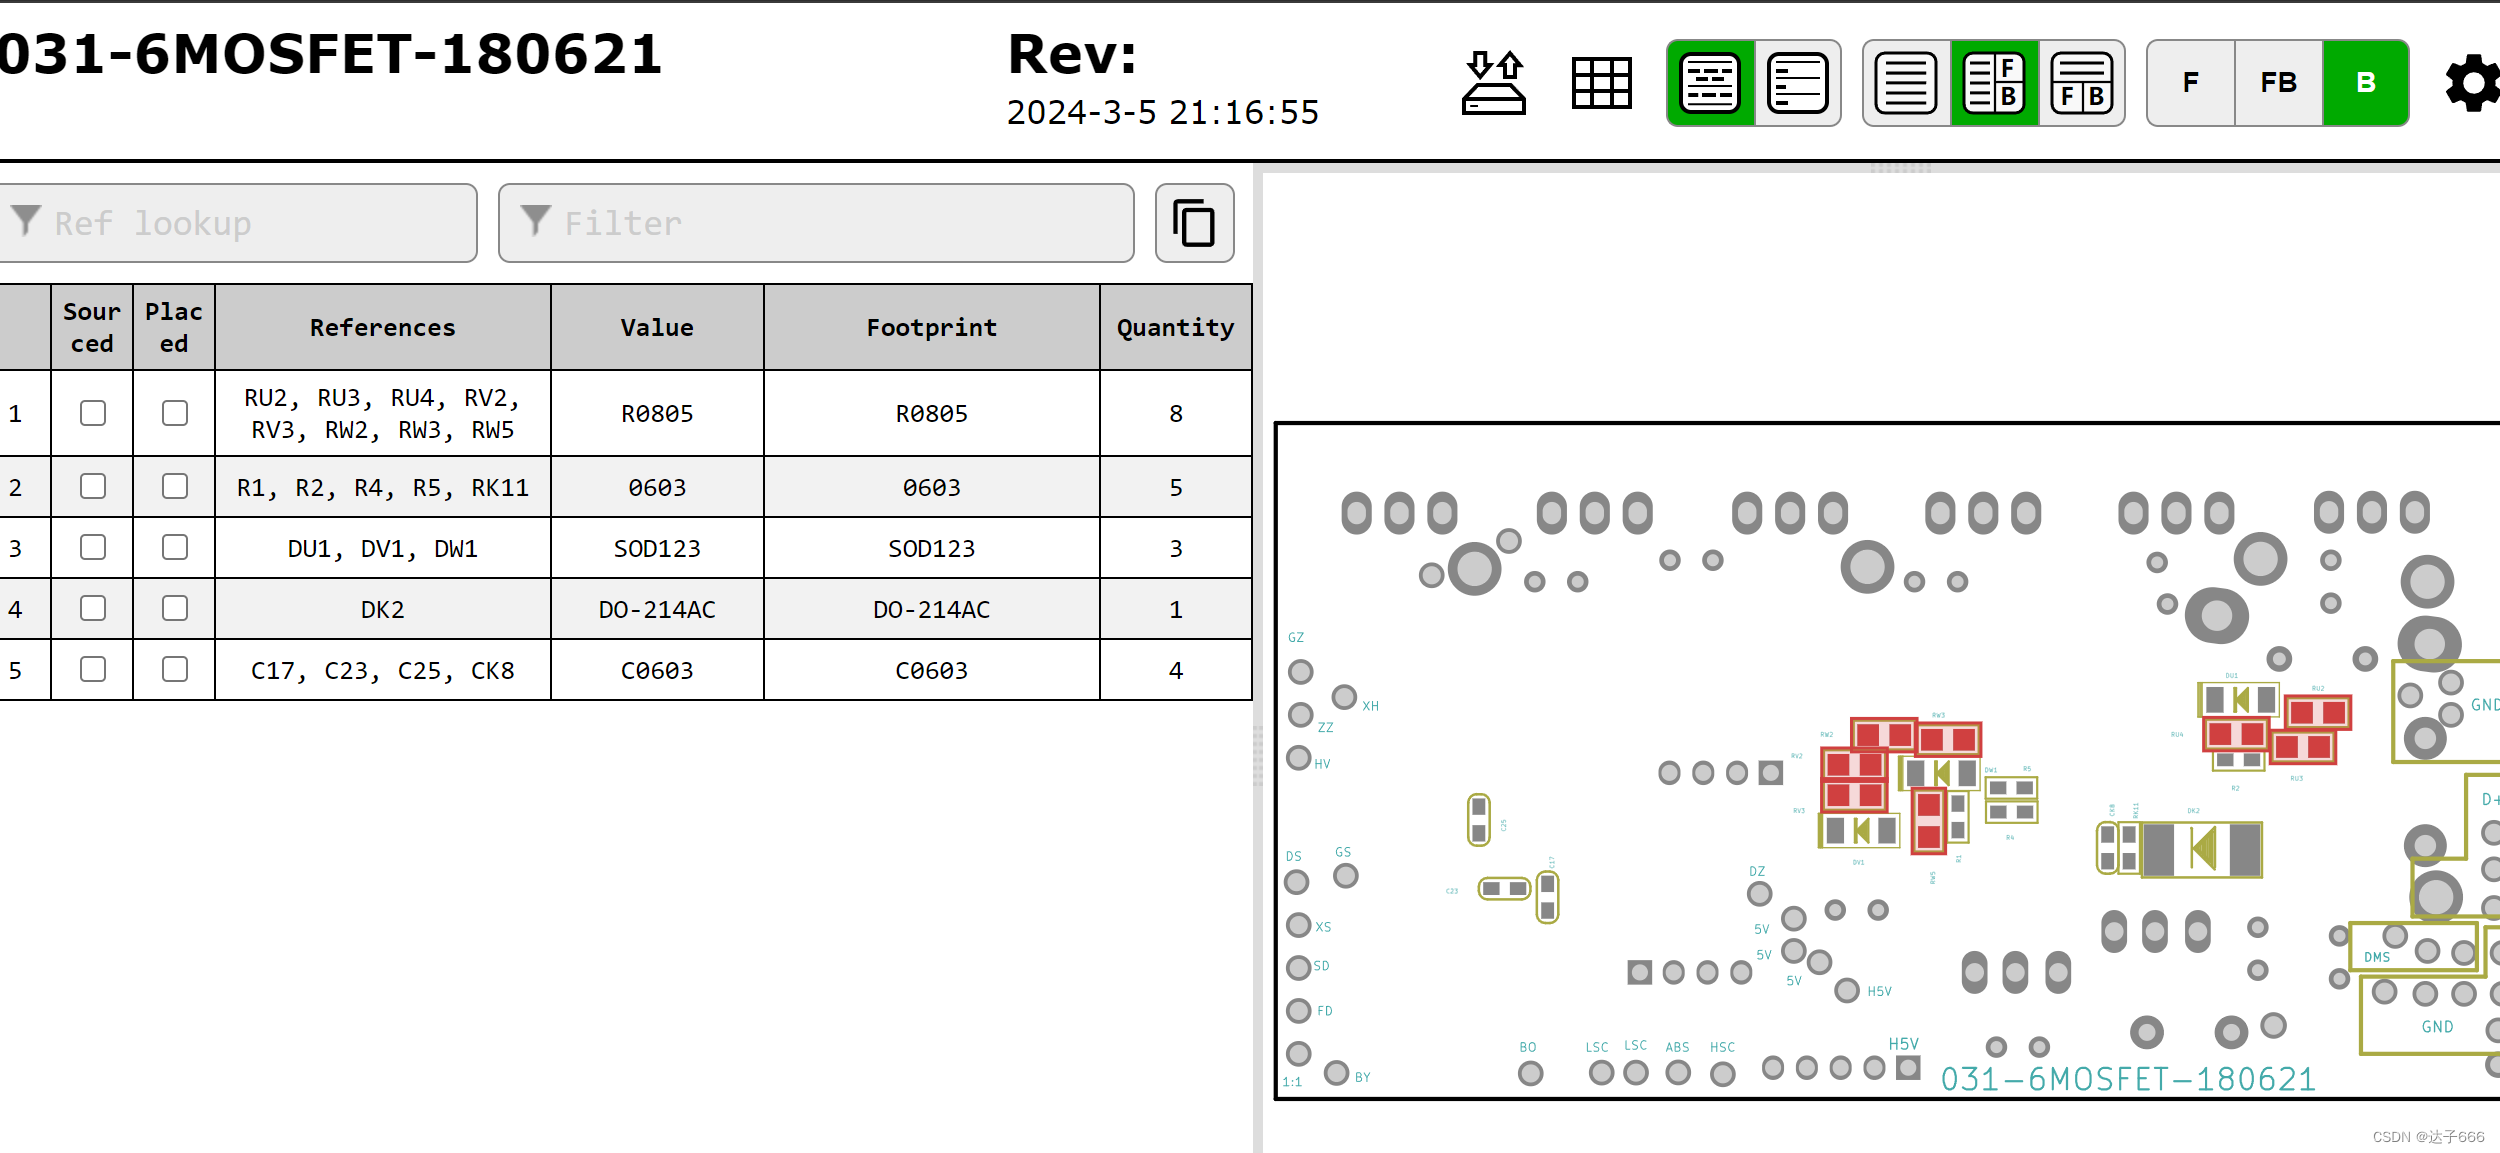
Task: Check Sourced box for SOD123 row
Action: pos(93,547)
